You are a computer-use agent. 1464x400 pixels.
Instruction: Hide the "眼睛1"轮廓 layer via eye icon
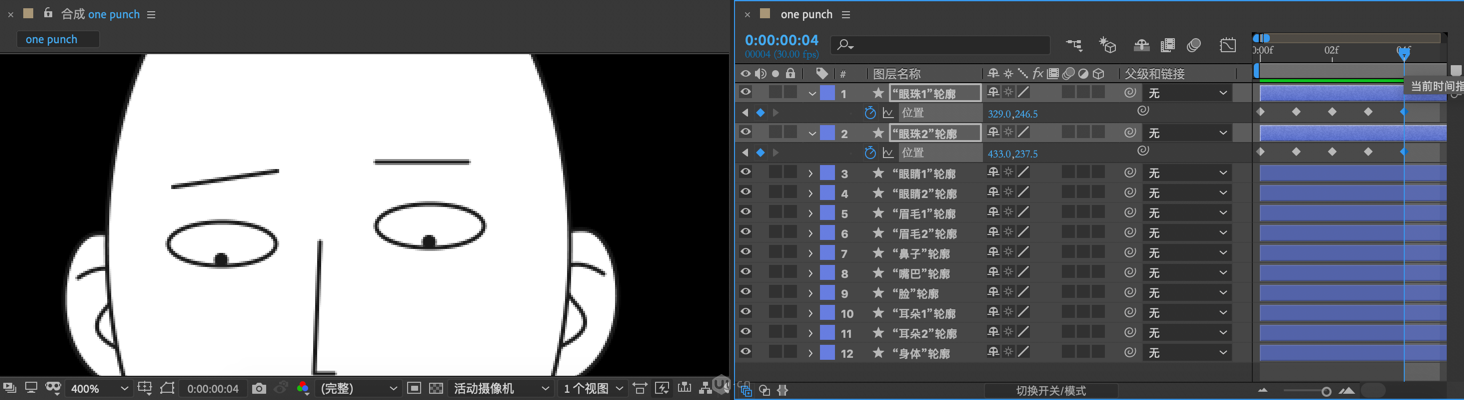coord(745,173)
